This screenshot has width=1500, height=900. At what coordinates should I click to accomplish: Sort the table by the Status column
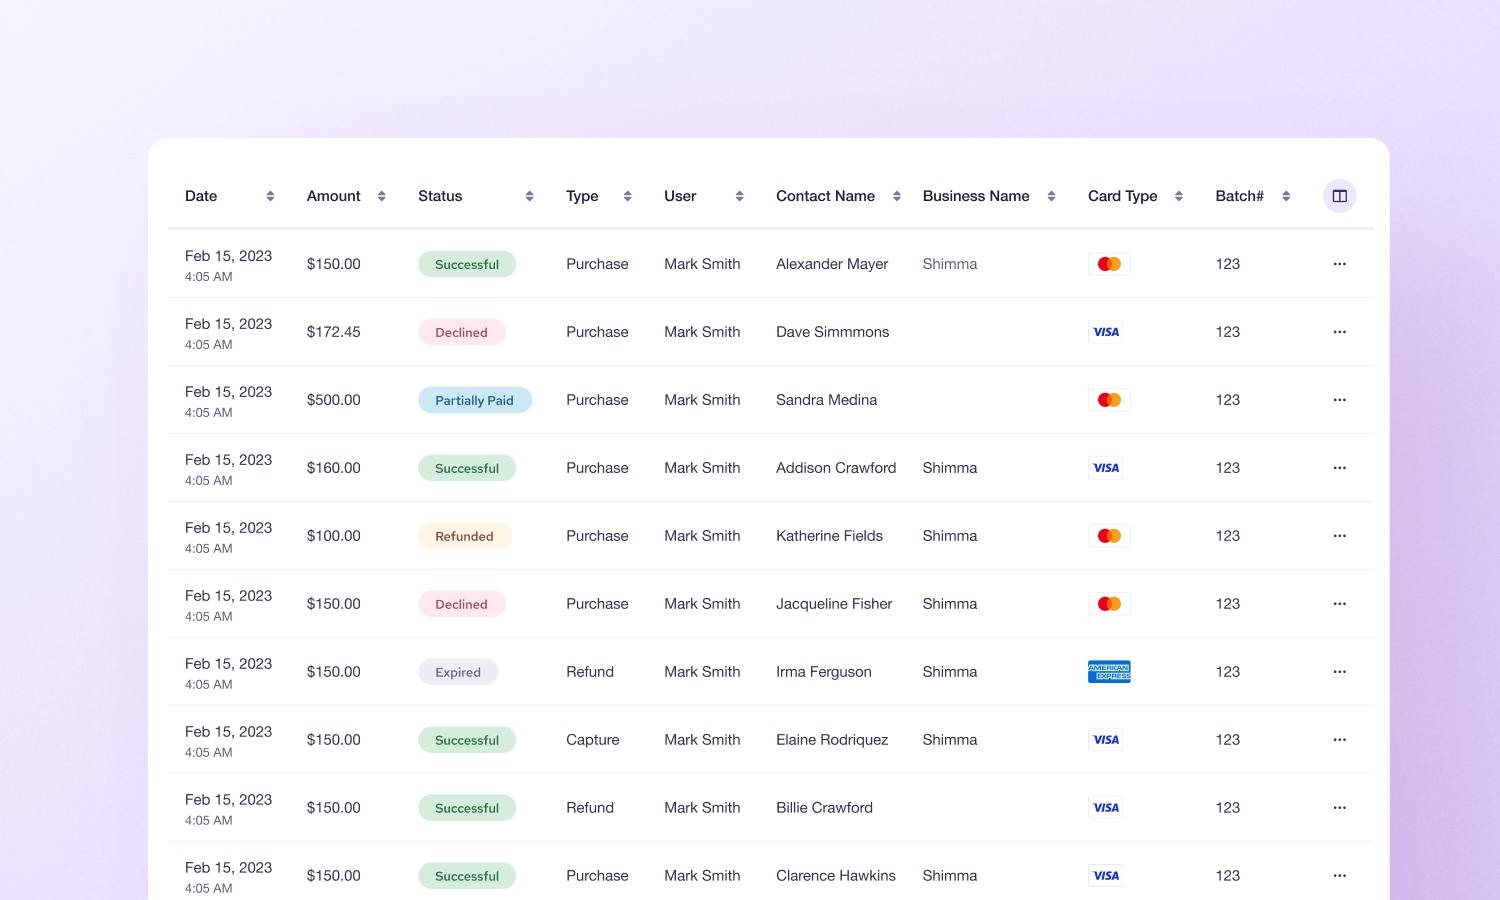(x=529, y=196)
